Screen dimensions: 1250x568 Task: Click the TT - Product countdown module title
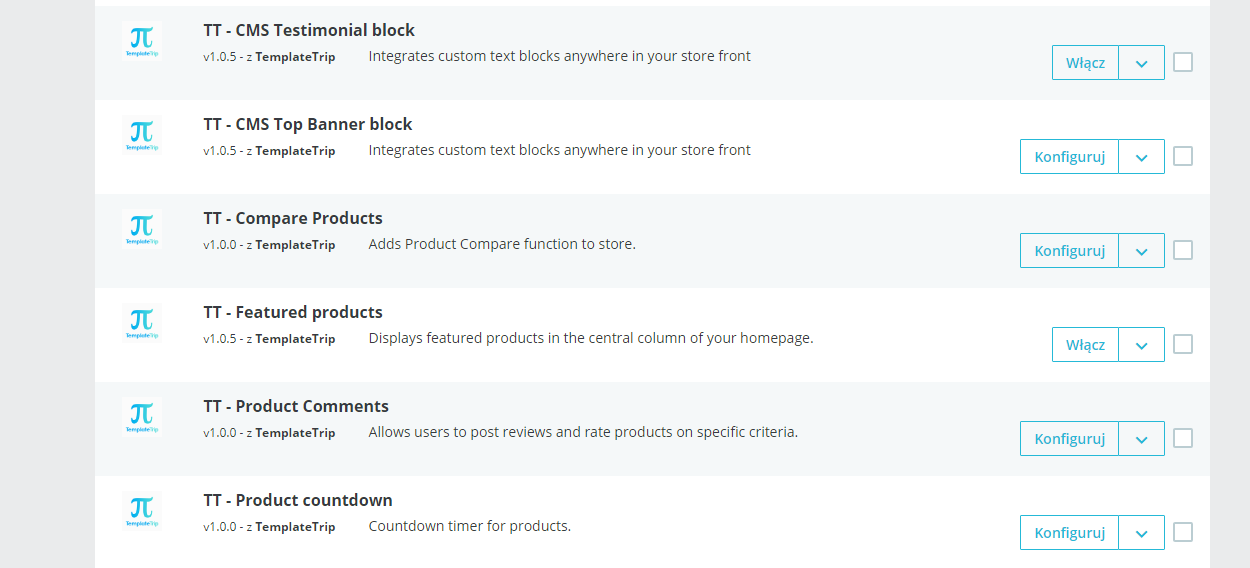(298, 500)
